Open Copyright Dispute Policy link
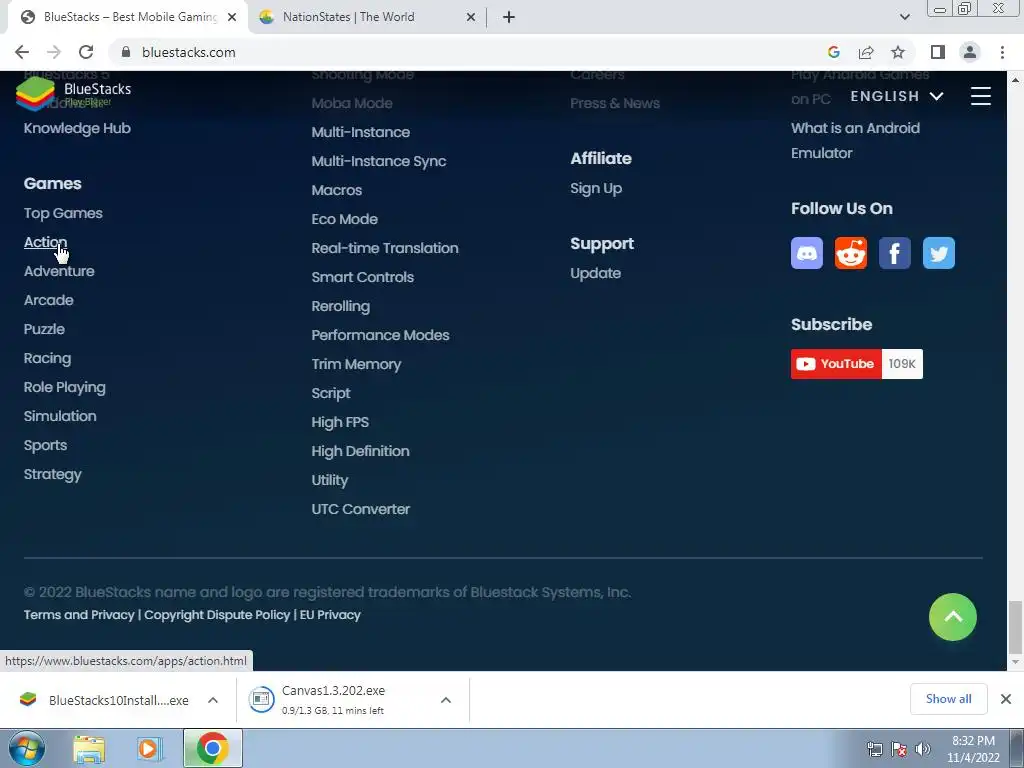The height and width of the screenshot is (768, 1024). click(217, 615)
